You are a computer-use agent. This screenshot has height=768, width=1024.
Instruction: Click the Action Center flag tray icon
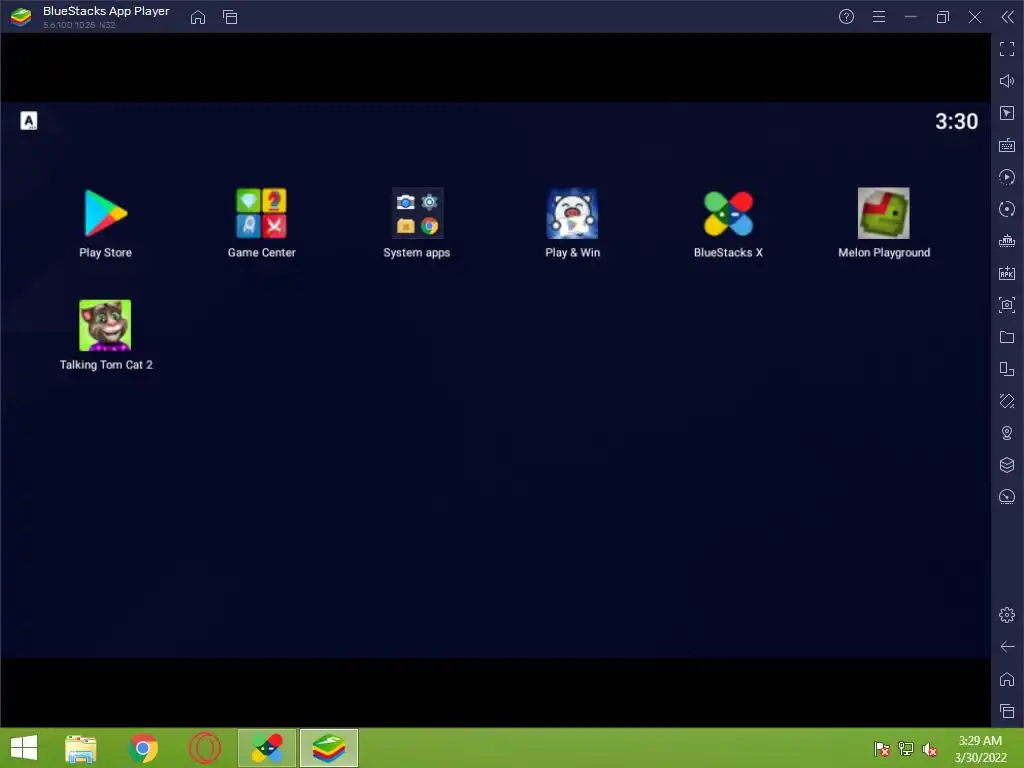coord(882,749)
